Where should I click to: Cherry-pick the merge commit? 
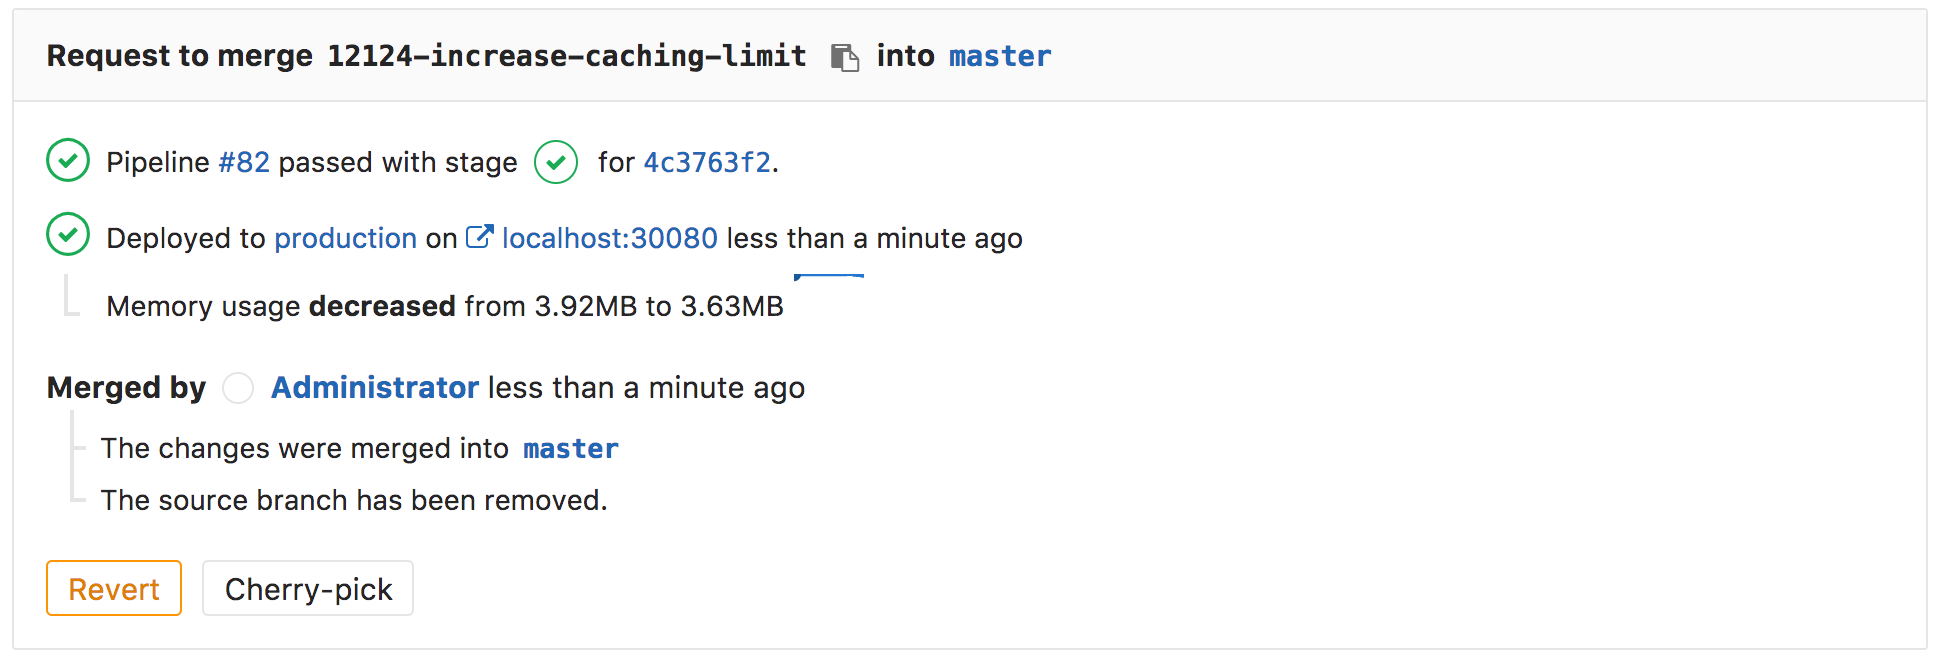(x=307, y=588)
